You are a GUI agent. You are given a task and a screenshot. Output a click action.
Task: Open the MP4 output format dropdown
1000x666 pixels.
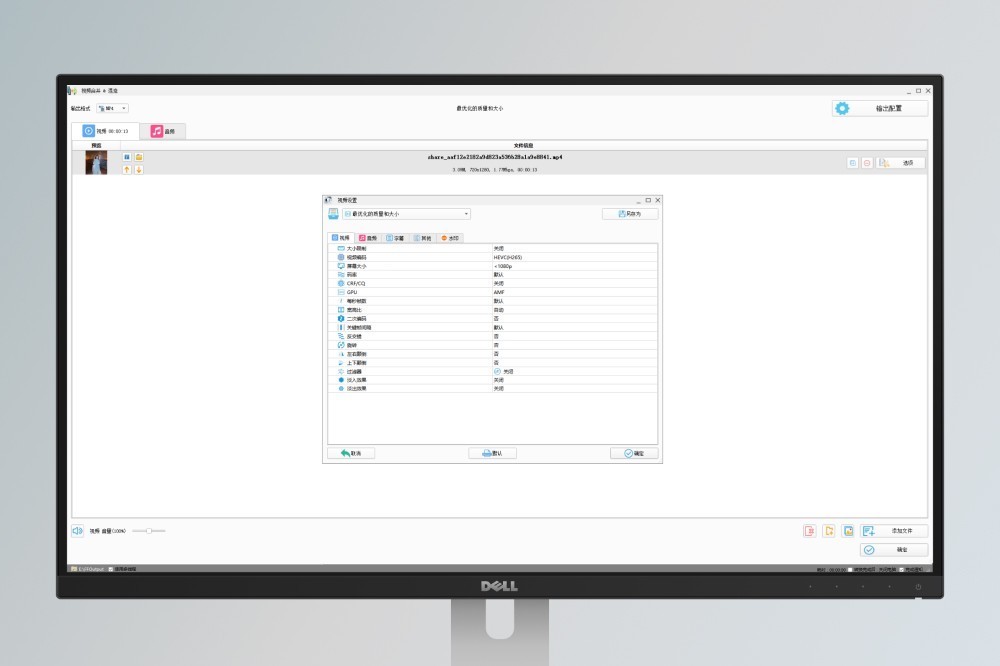(x=112, y=108)
